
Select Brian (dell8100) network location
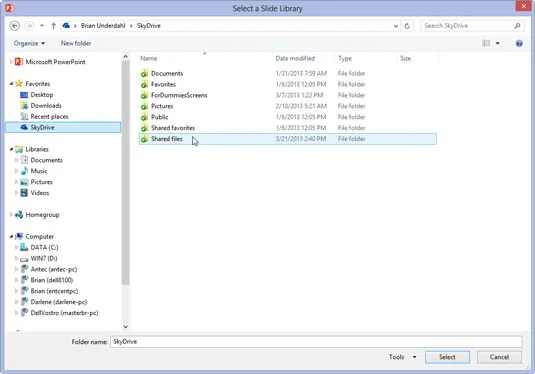point(52,280)
